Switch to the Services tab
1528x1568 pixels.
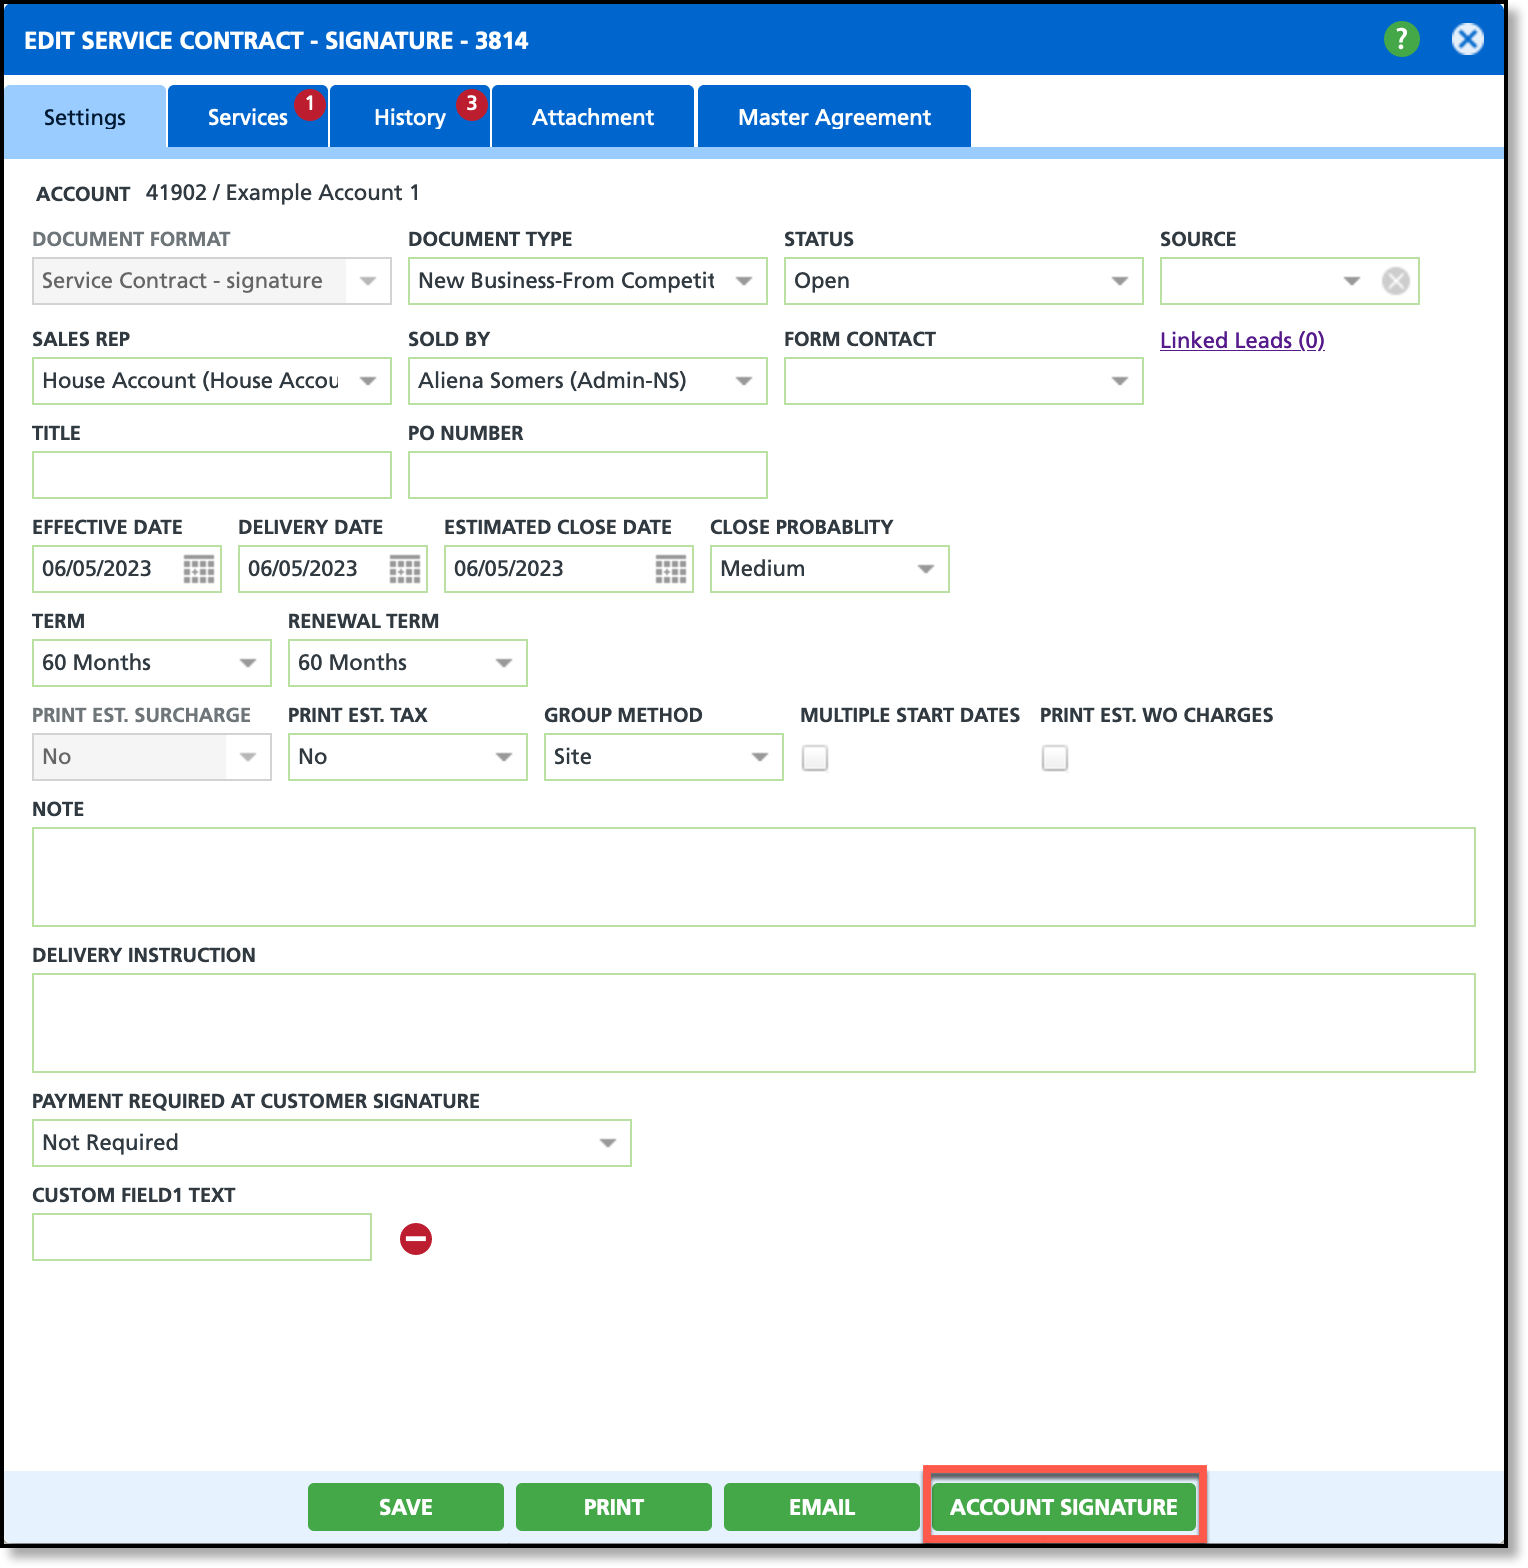coord(247,117)
